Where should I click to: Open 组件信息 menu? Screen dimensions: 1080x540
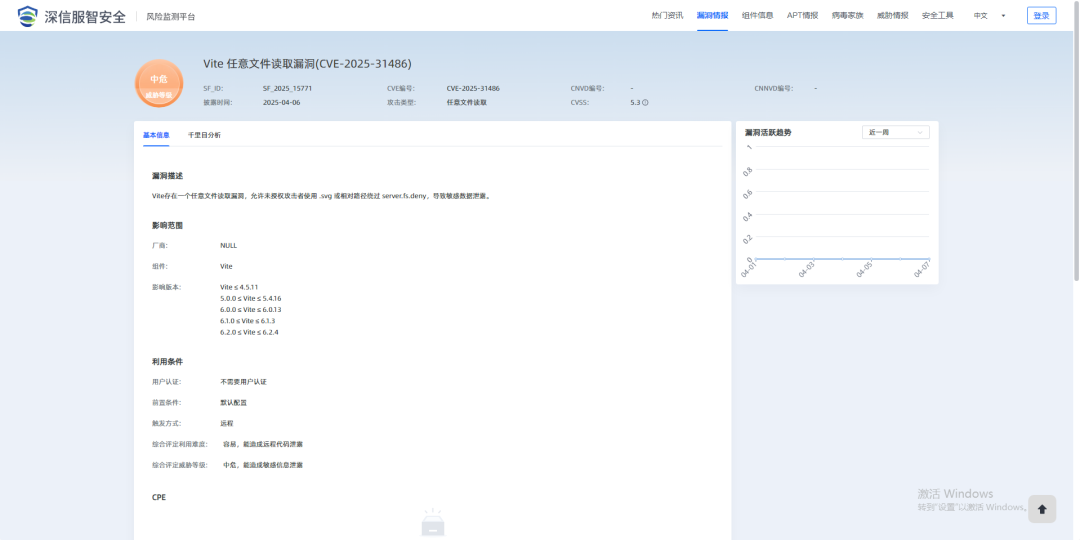click(757, 15)
